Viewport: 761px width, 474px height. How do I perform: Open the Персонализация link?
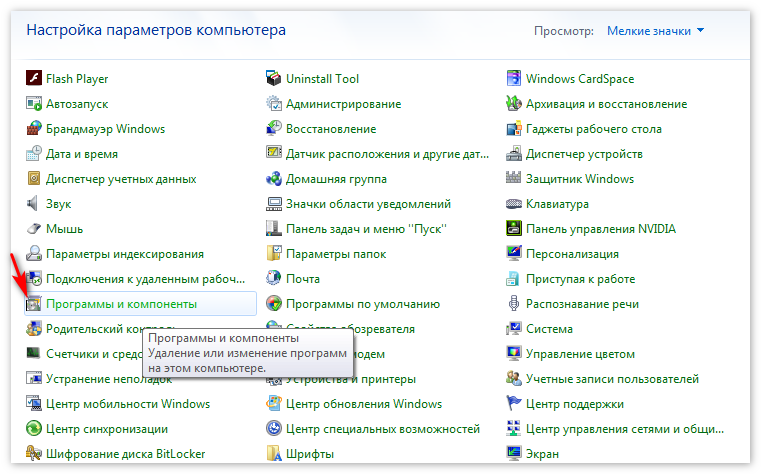pos(573,254)
